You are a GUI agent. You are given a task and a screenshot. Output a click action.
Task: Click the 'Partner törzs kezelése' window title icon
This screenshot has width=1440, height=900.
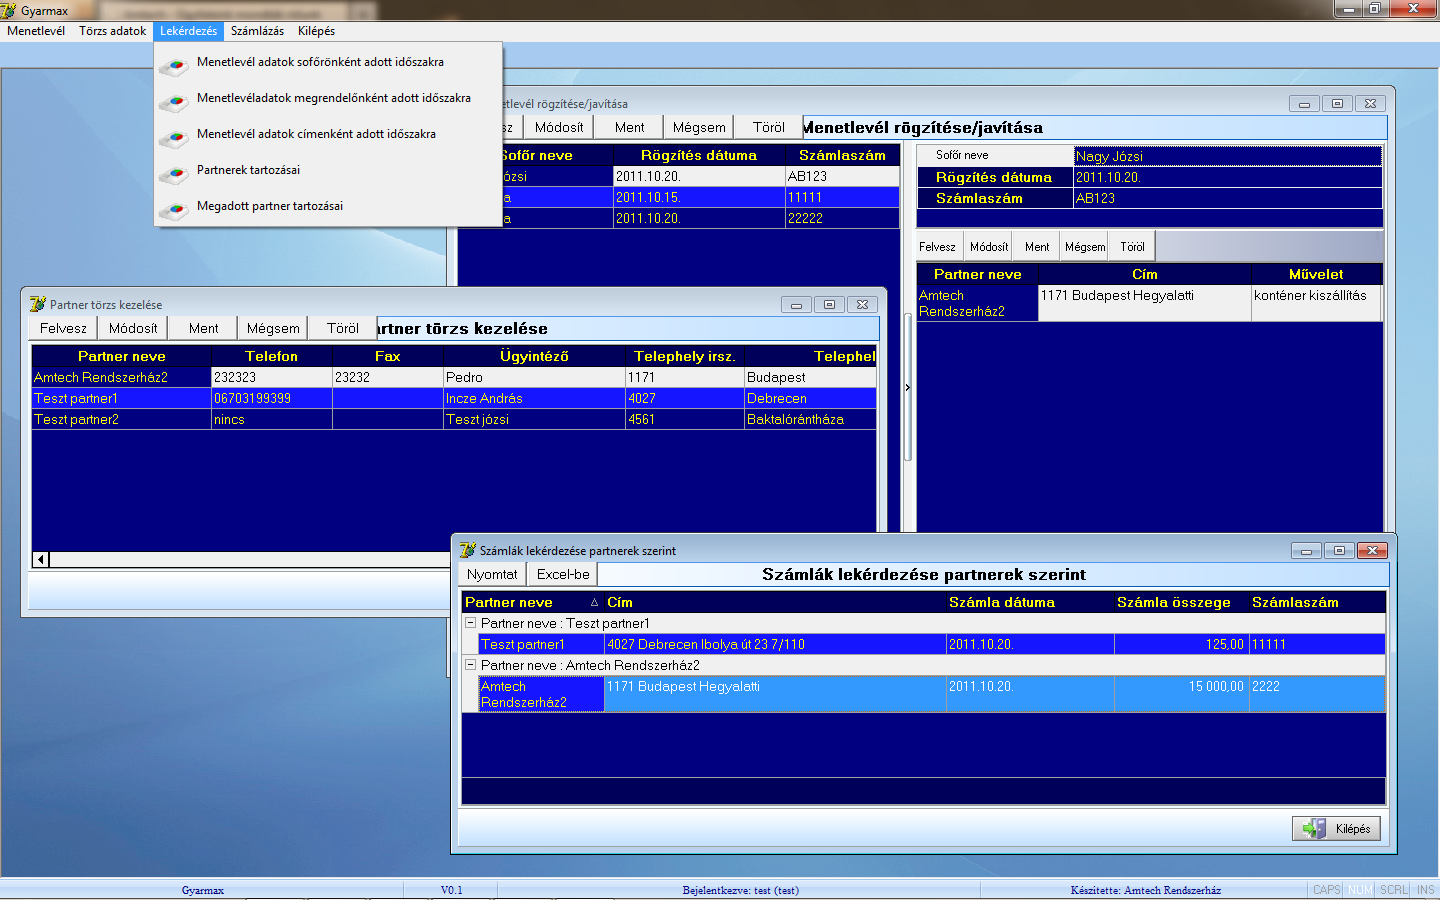(x=38, y=304)
